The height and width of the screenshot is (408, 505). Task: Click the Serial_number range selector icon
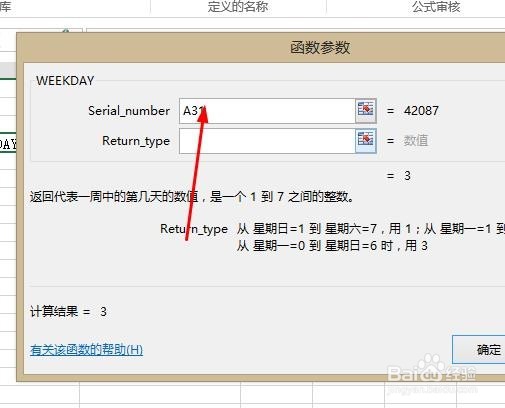pos(366,111)
